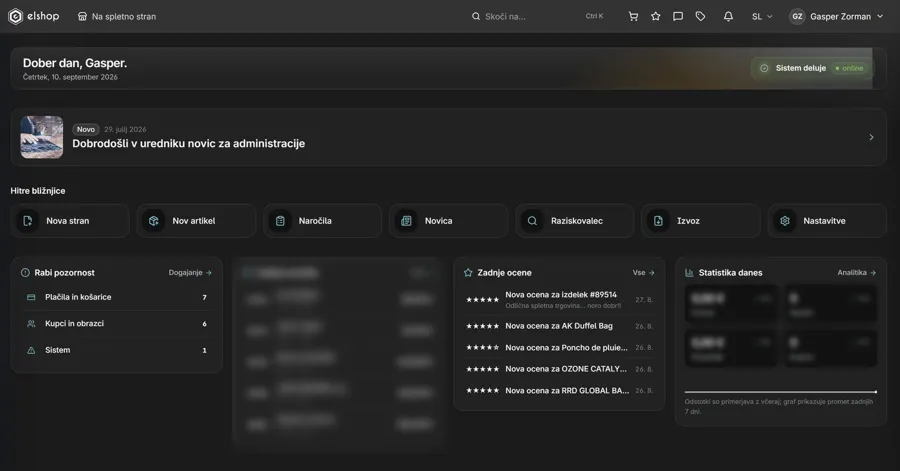Viewport: 900px width, 471px height.
Task: Click the Novo badge on news banner
Action: click(86, 130)
